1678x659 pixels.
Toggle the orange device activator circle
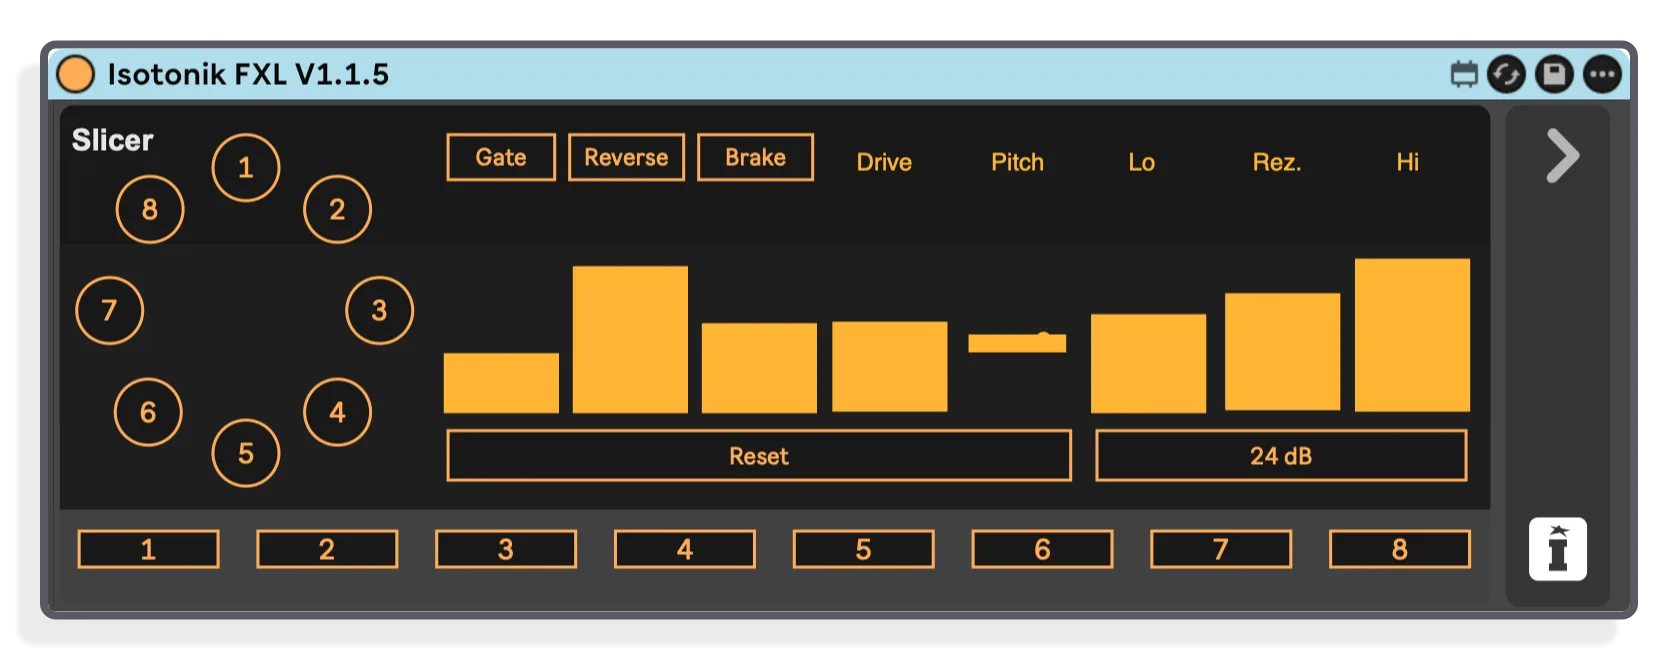click(x=75, y=74)
